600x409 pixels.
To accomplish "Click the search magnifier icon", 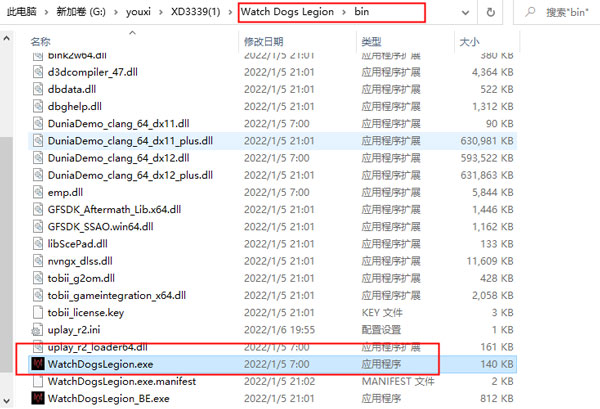I will pos(530,12).
